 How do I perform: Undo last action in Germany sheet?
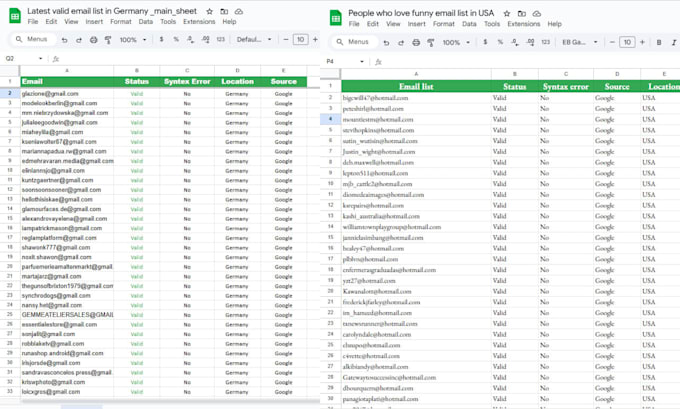65,40
